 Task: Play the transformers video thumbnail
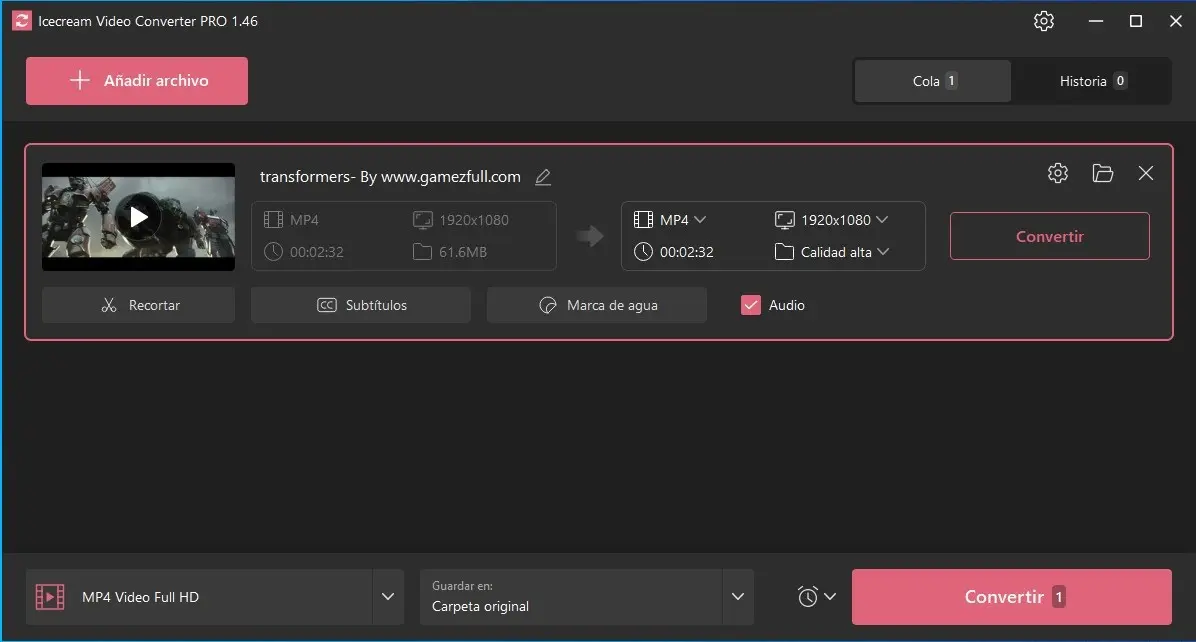[x=138, y=216]
